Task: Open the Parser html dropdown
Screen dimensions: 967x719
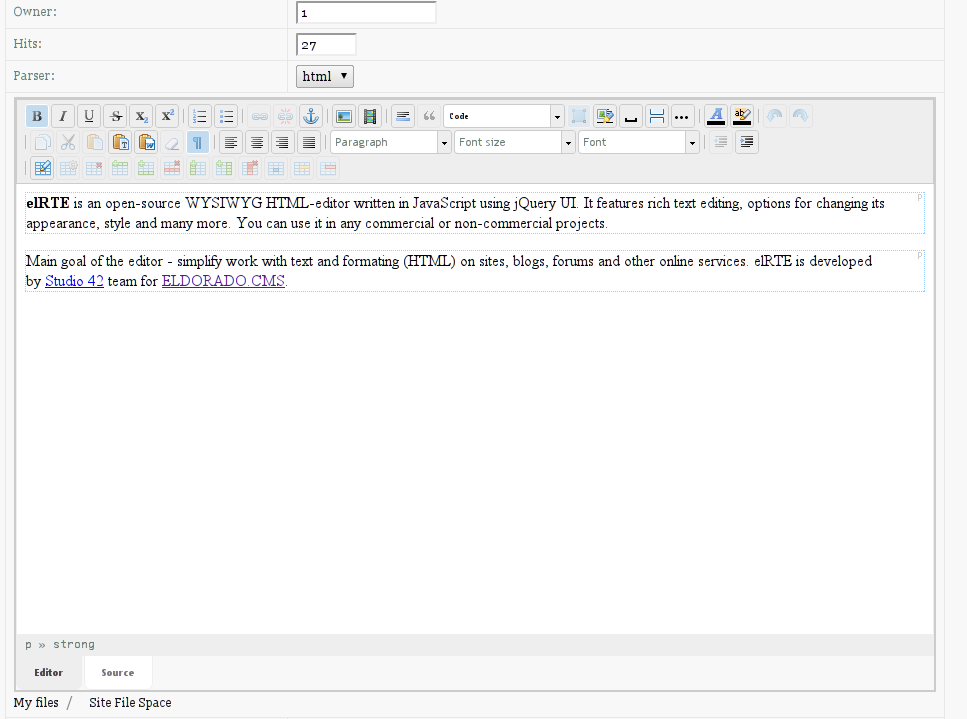Action: coord(325,76)
